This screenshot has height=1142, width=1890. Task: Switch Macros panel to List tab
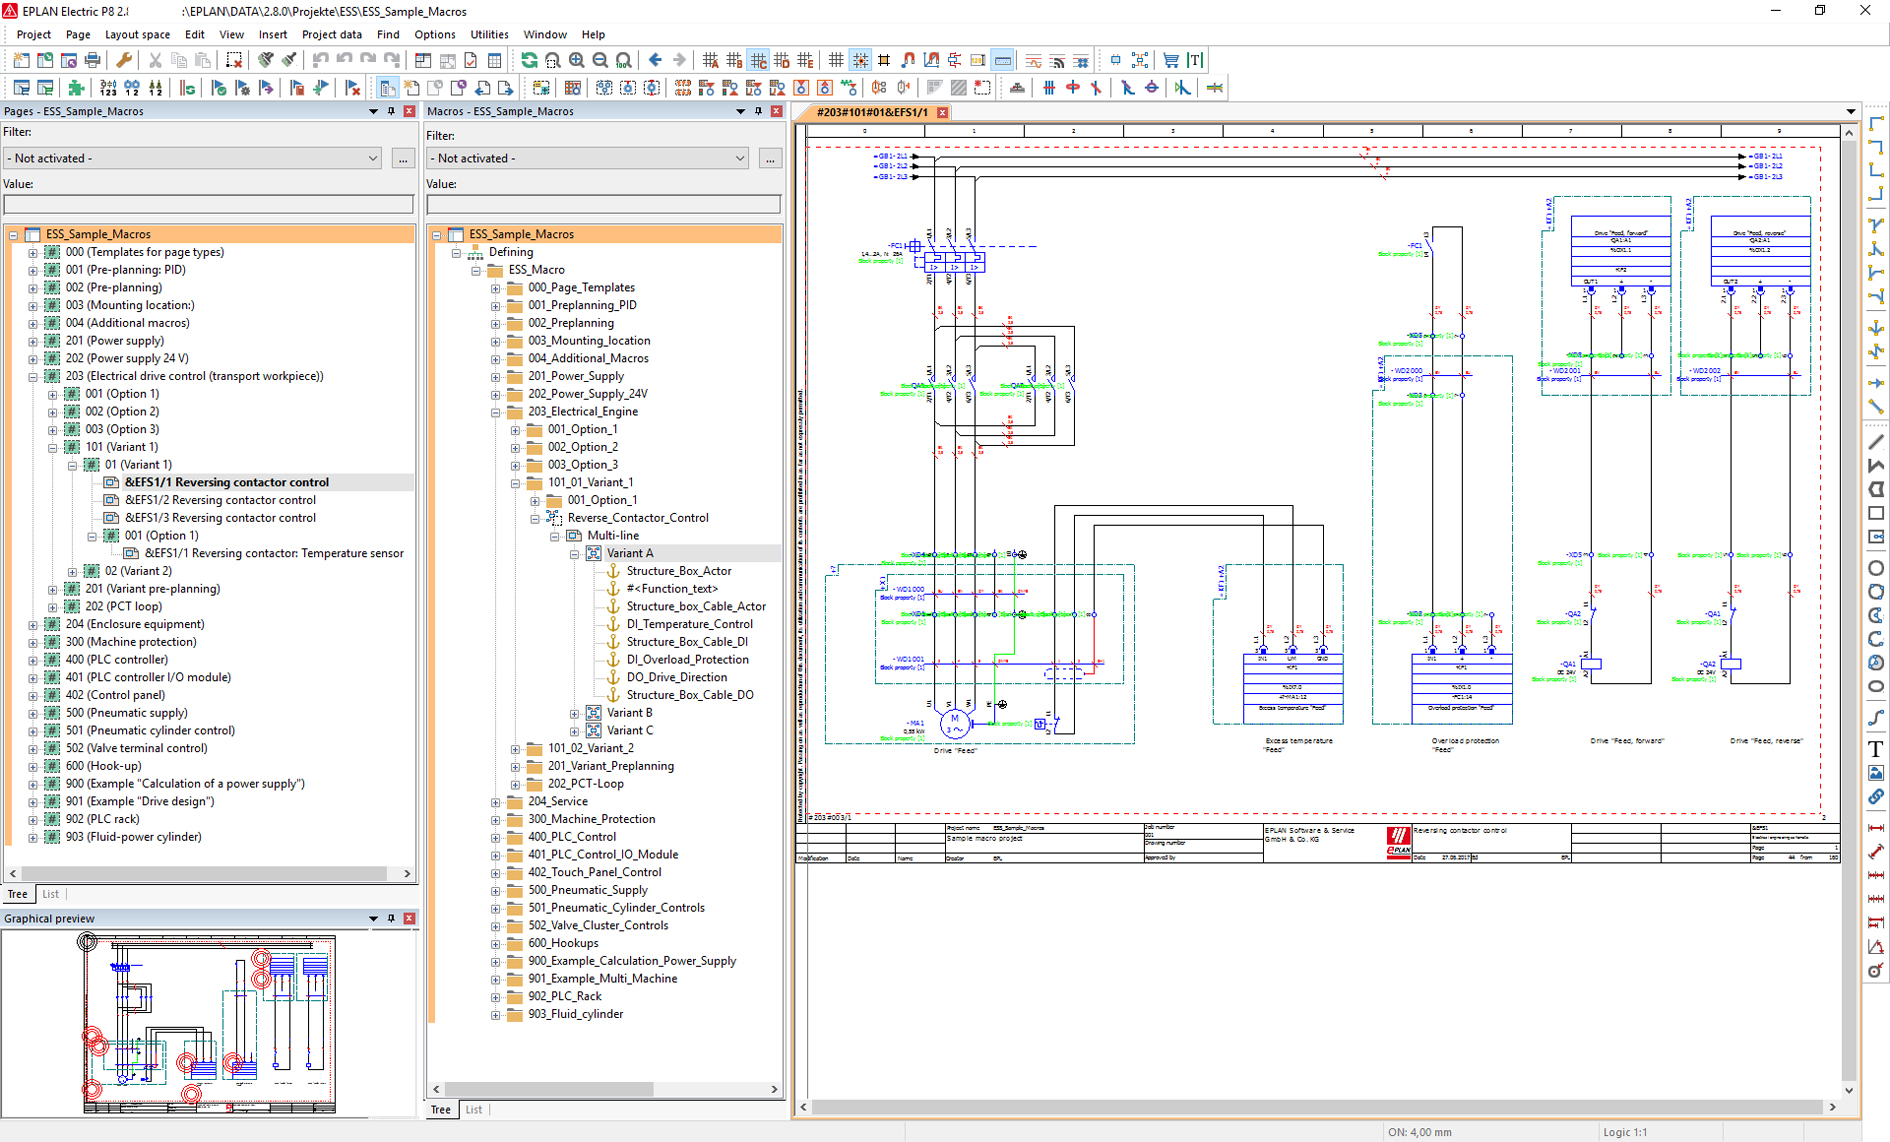(x=474, y=1109)
